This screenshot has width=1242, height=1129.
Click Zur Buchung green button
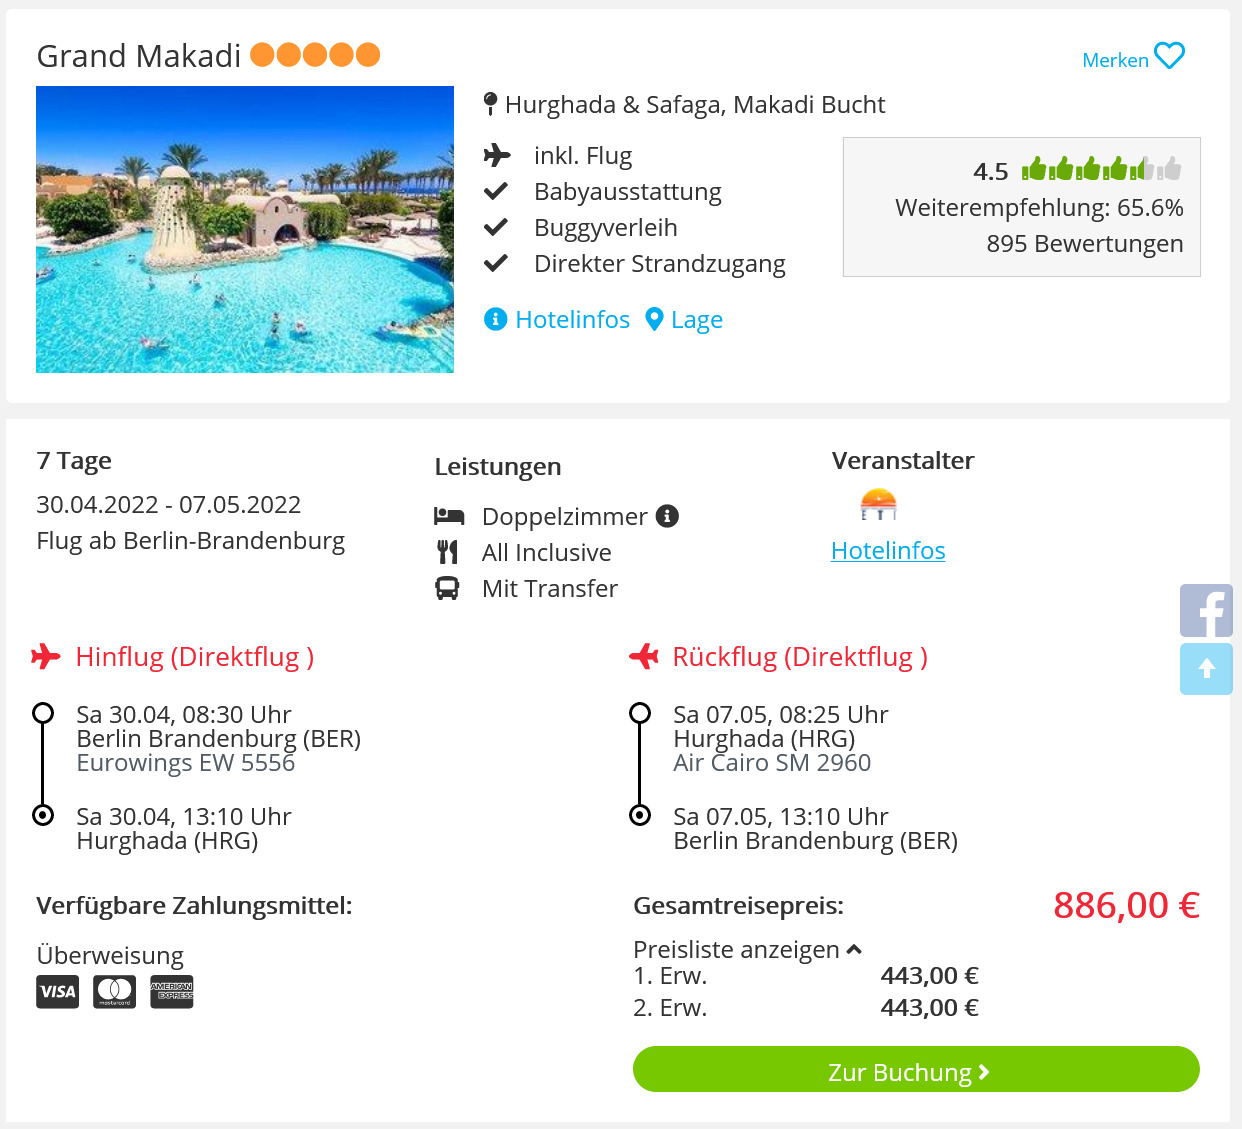point(916,1069)
